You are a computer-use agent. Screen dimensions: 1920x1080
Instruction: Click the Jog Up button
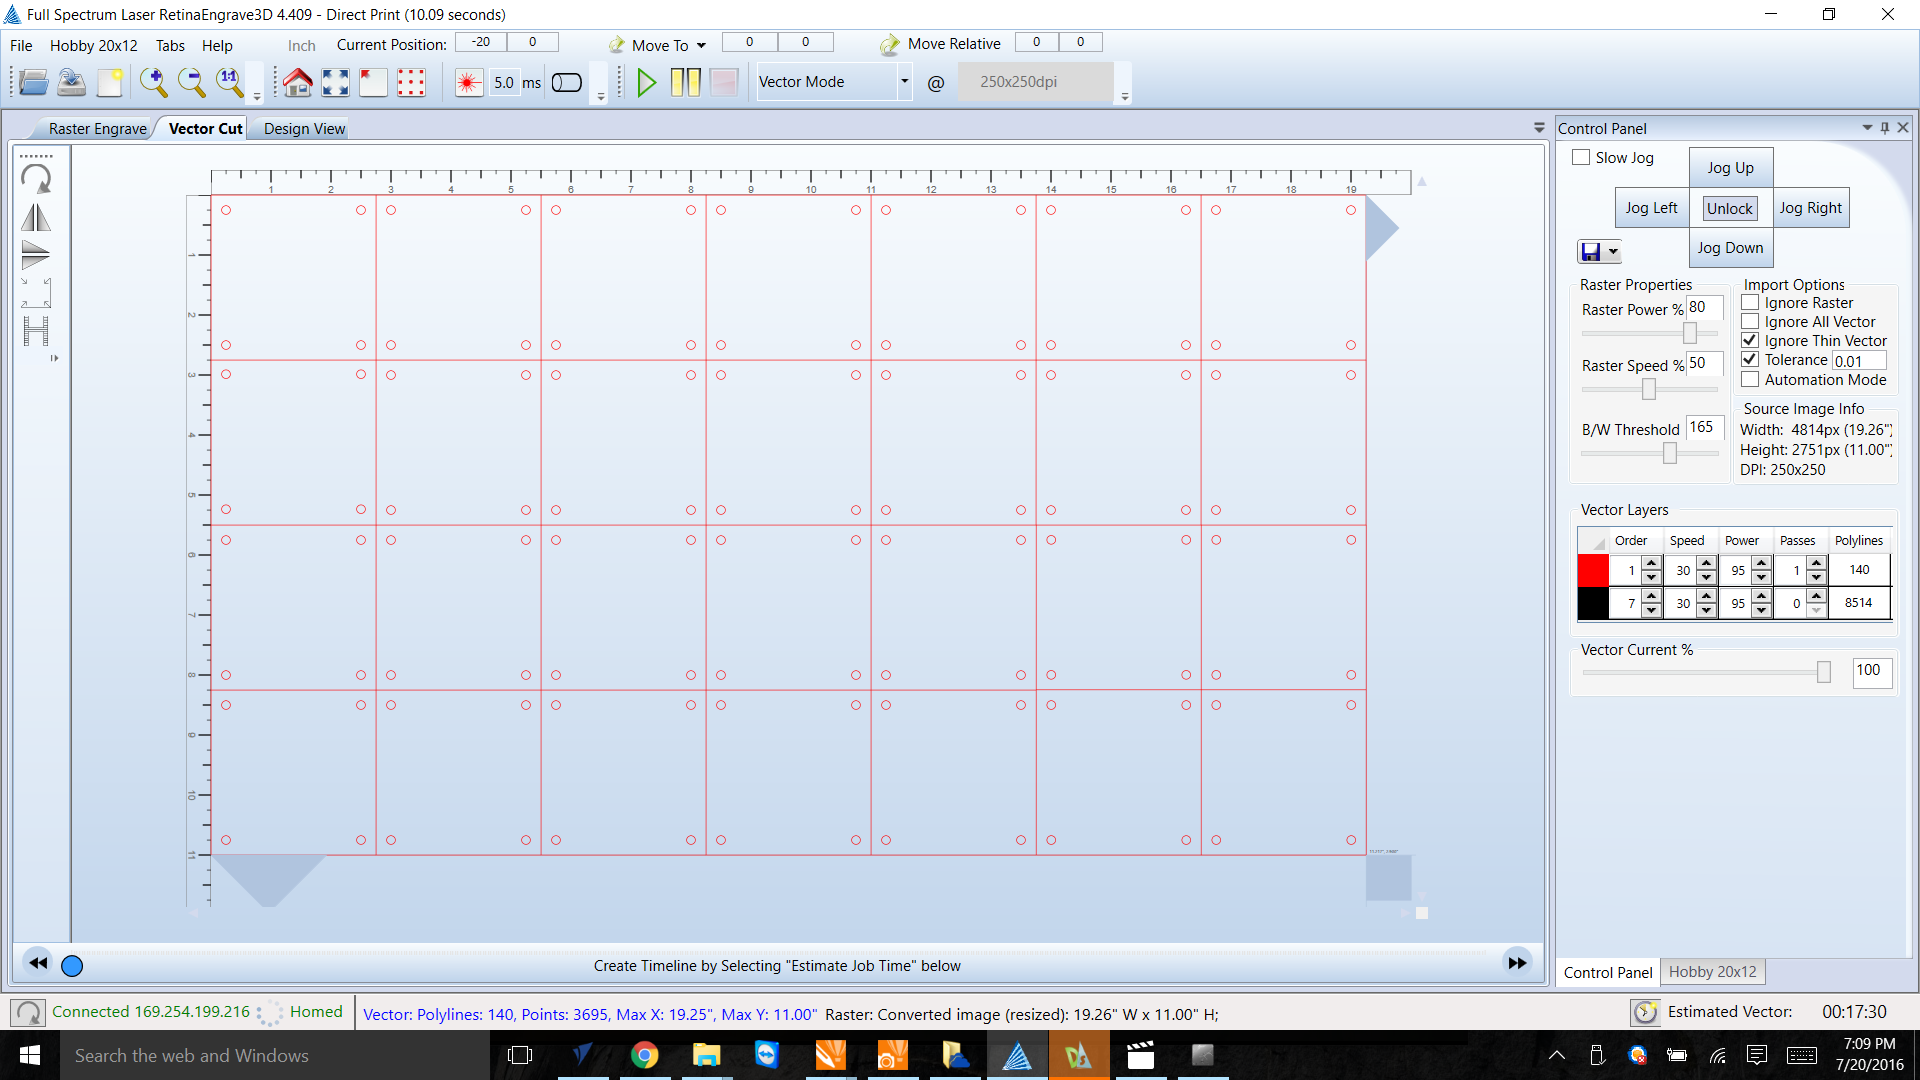[1730, 167]
